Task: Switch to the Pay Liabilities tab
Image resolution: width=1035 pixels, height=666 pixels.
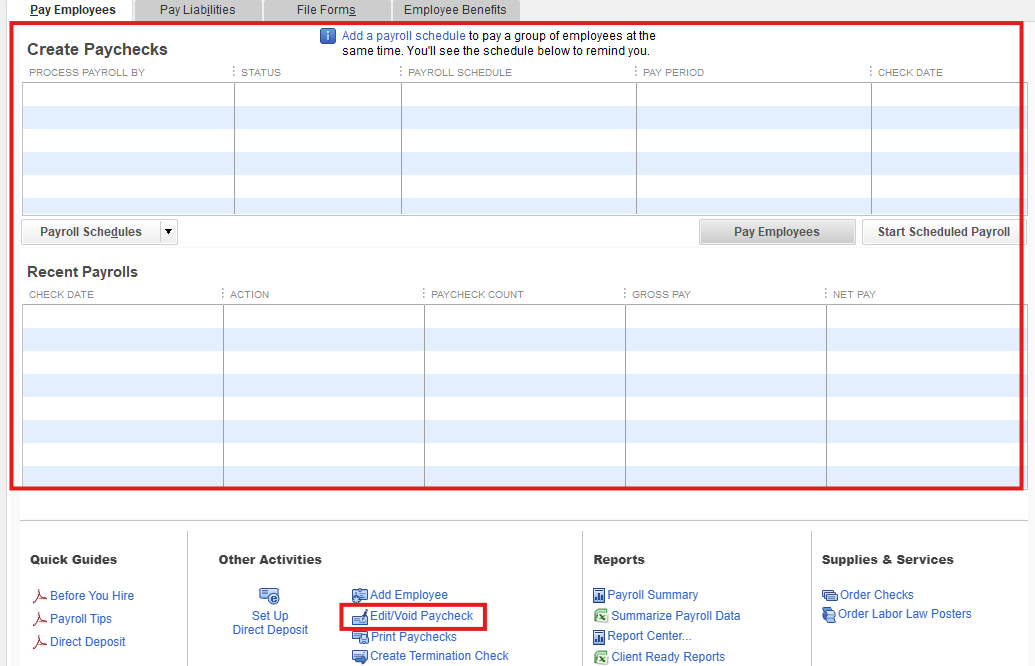Action: tap(198, 10)
